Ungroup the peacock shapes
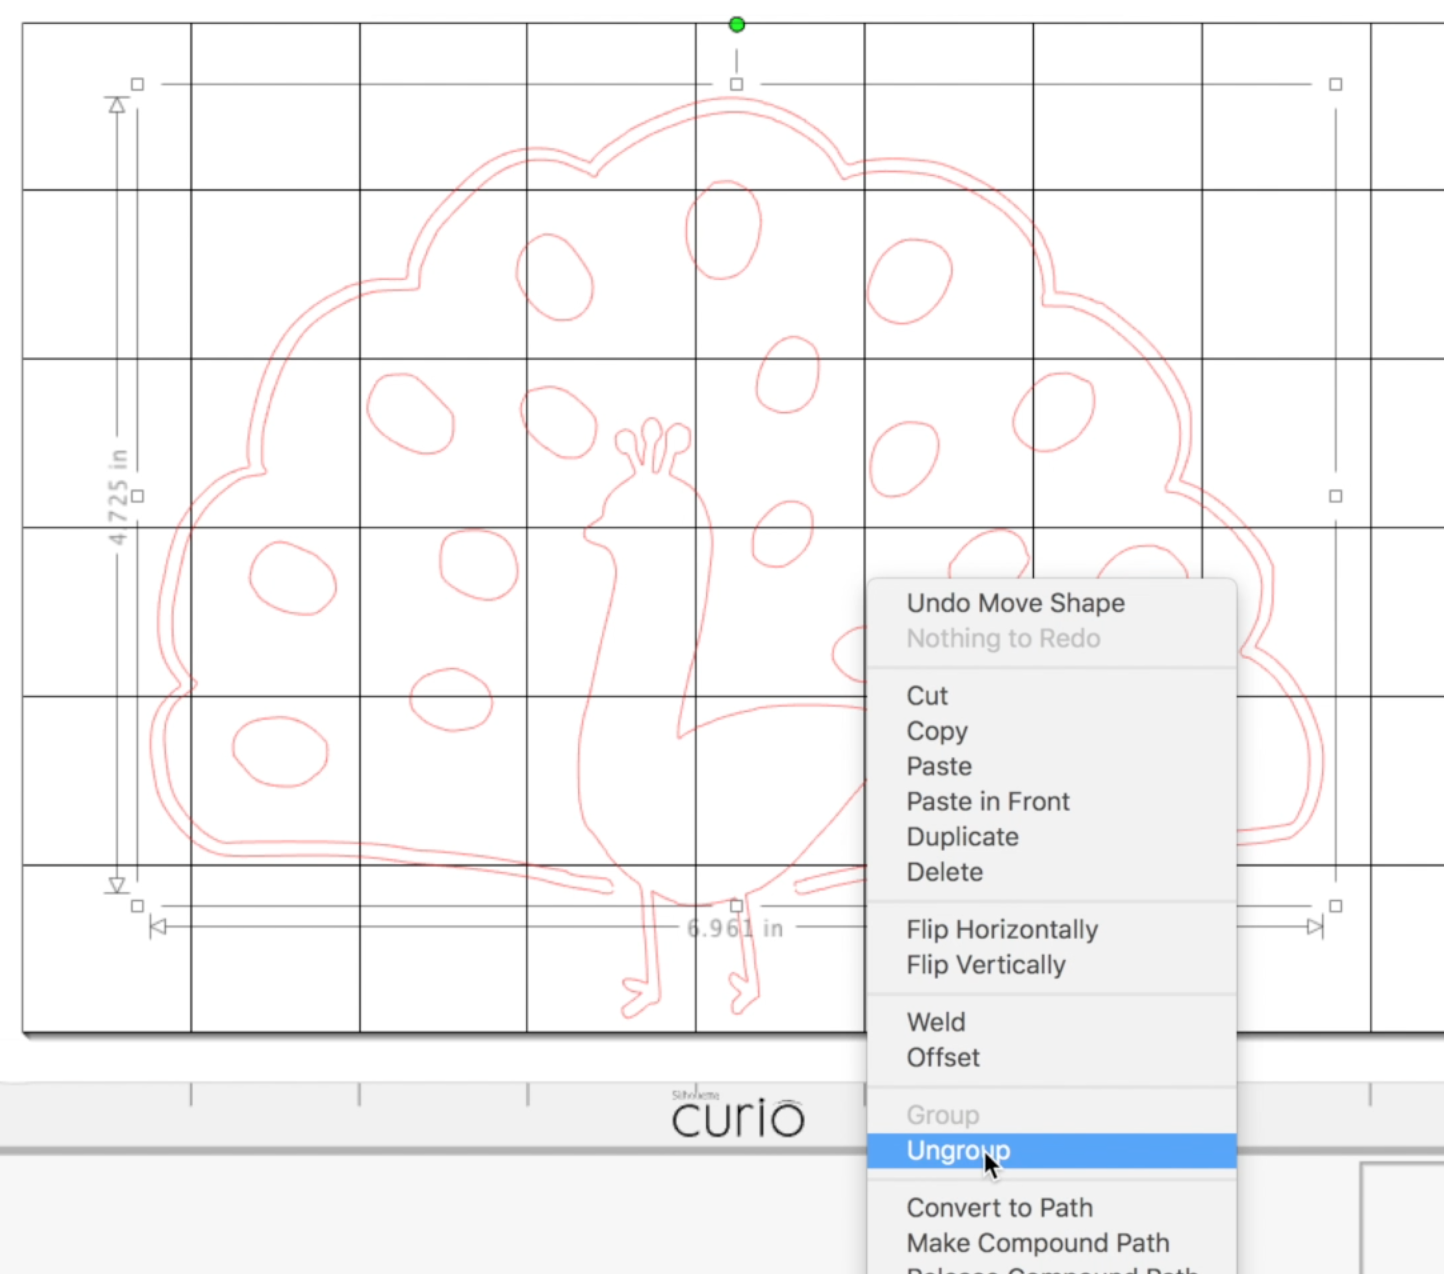 pyautogui.click(x=957, y=1150)
